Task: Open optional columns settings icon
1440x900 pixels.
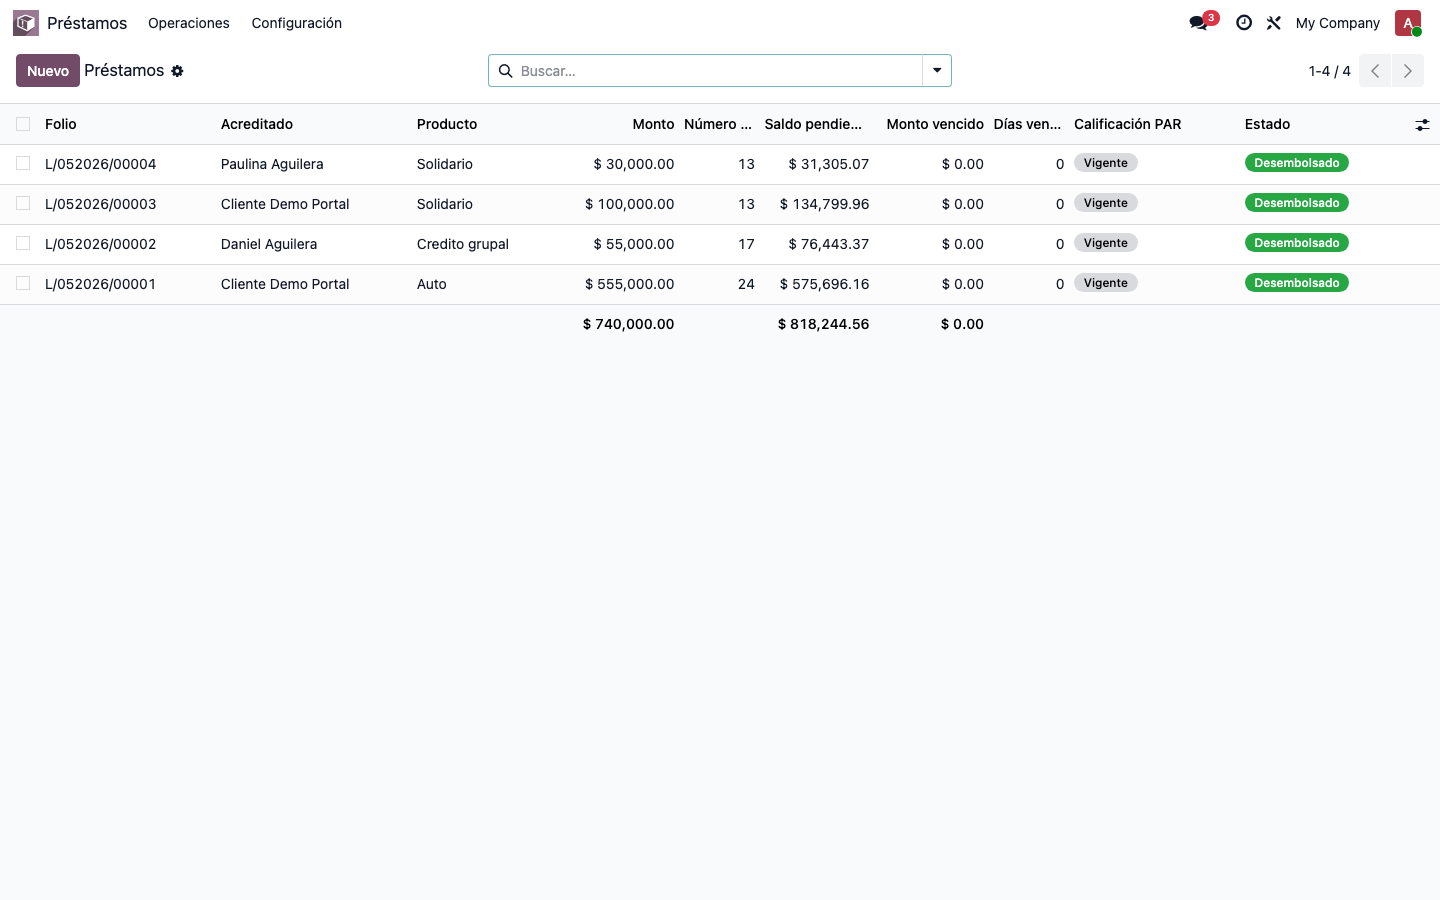Action: [x=1422, y=125]
